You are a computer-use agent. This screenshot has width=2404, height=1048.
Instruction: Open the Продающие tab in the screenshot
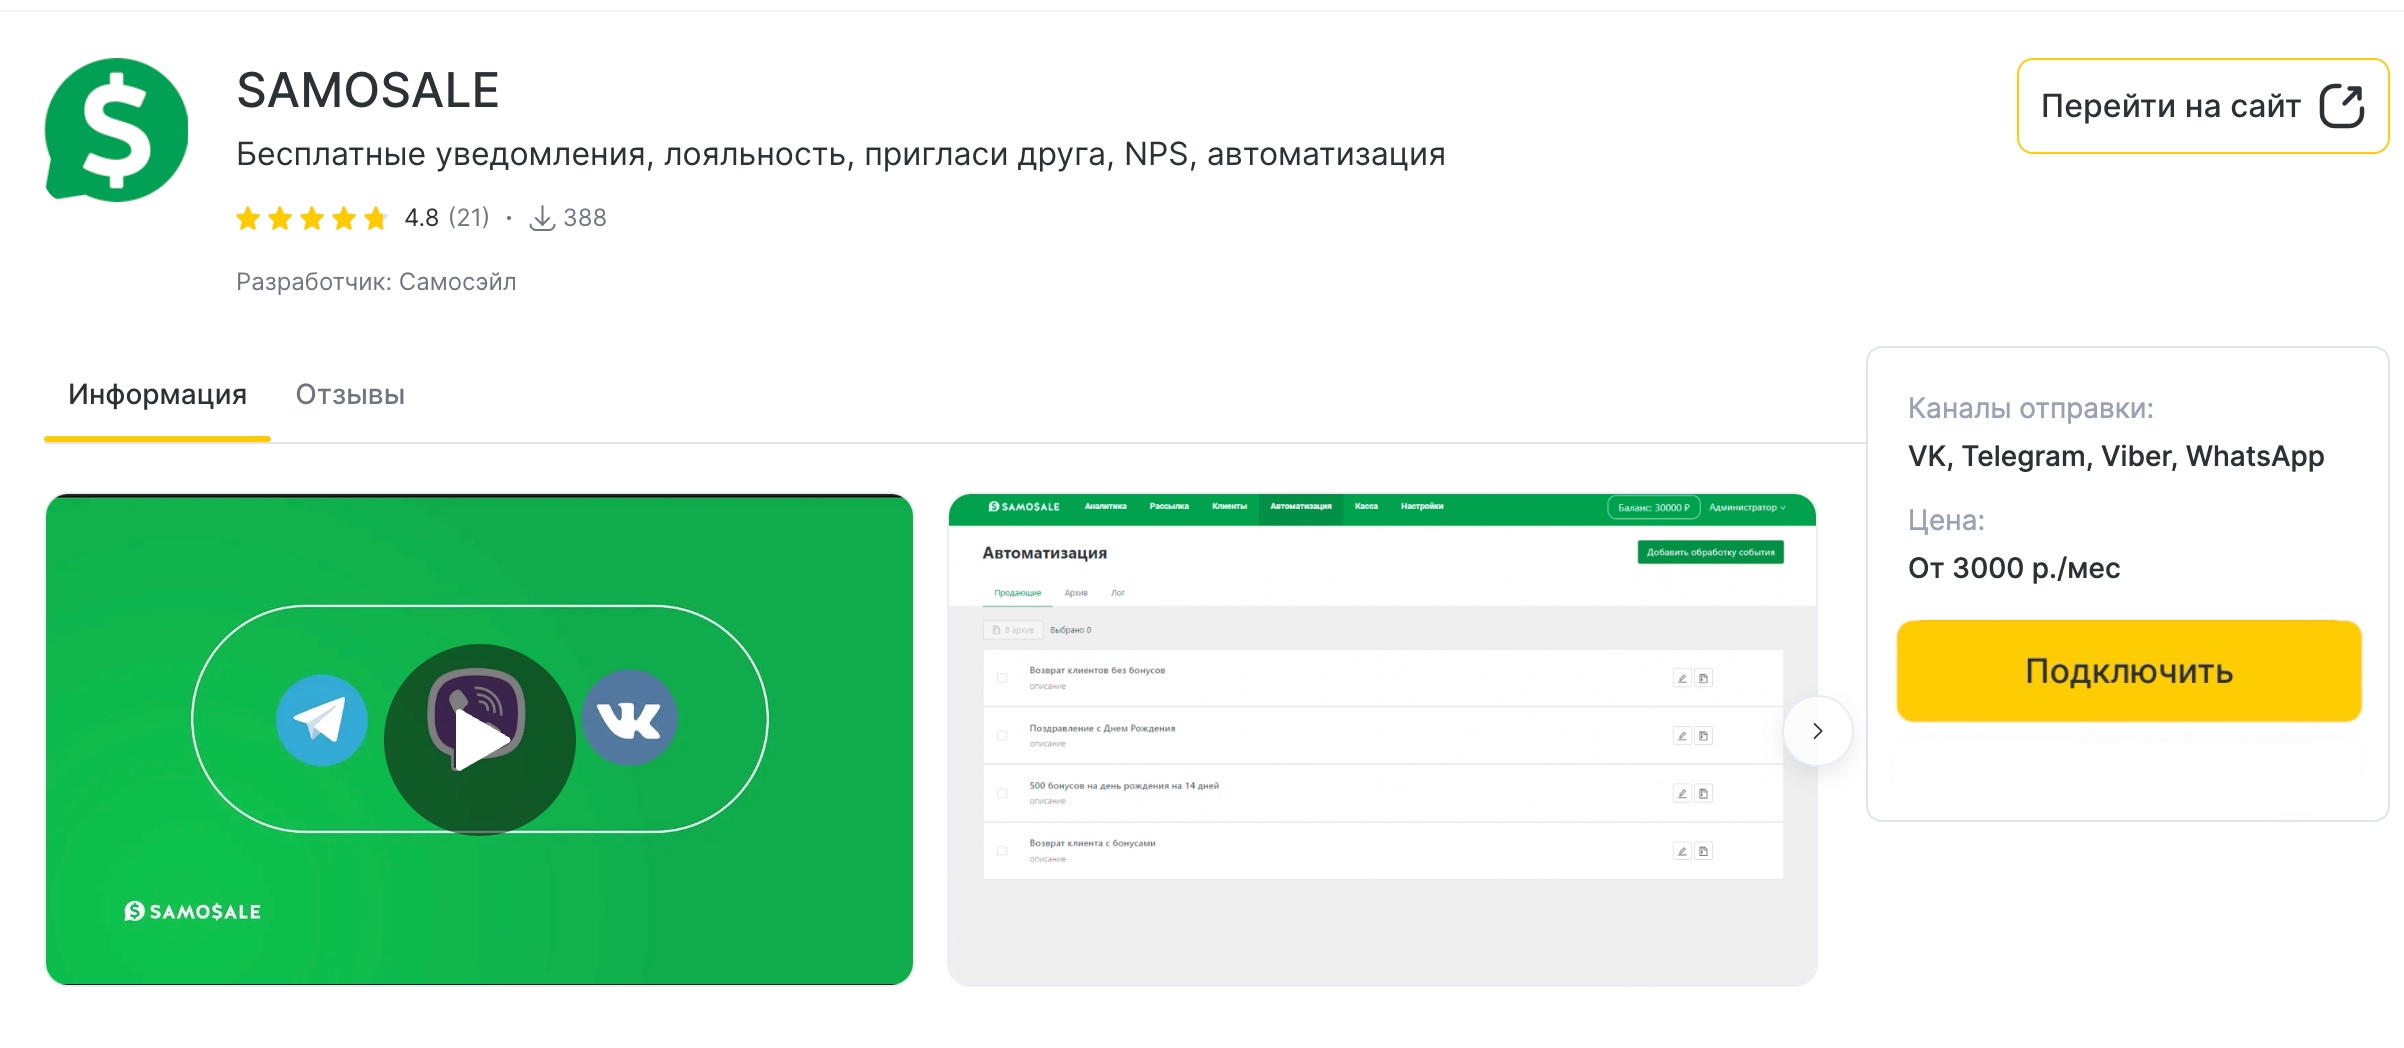click(1017, 593)
